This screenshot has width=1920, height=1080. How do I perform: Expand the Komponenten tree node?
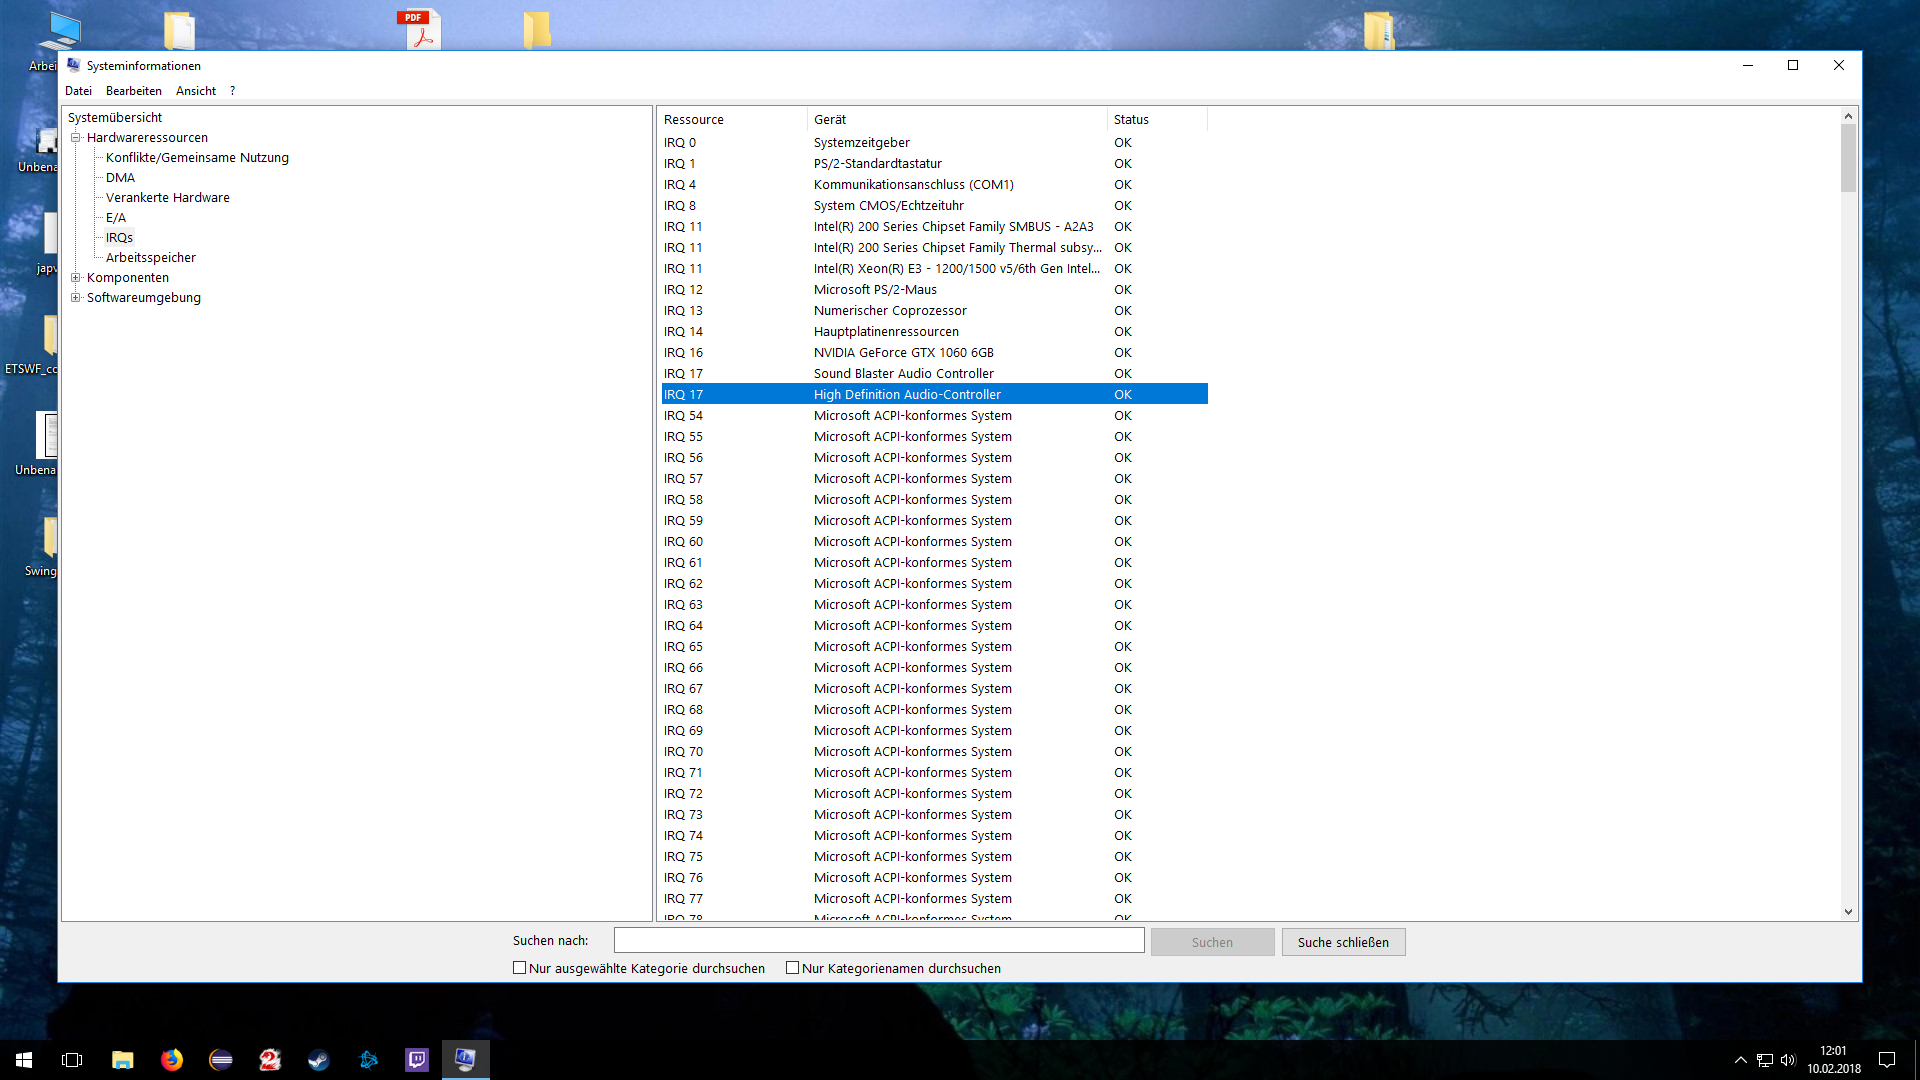click(x=75, y=278)
